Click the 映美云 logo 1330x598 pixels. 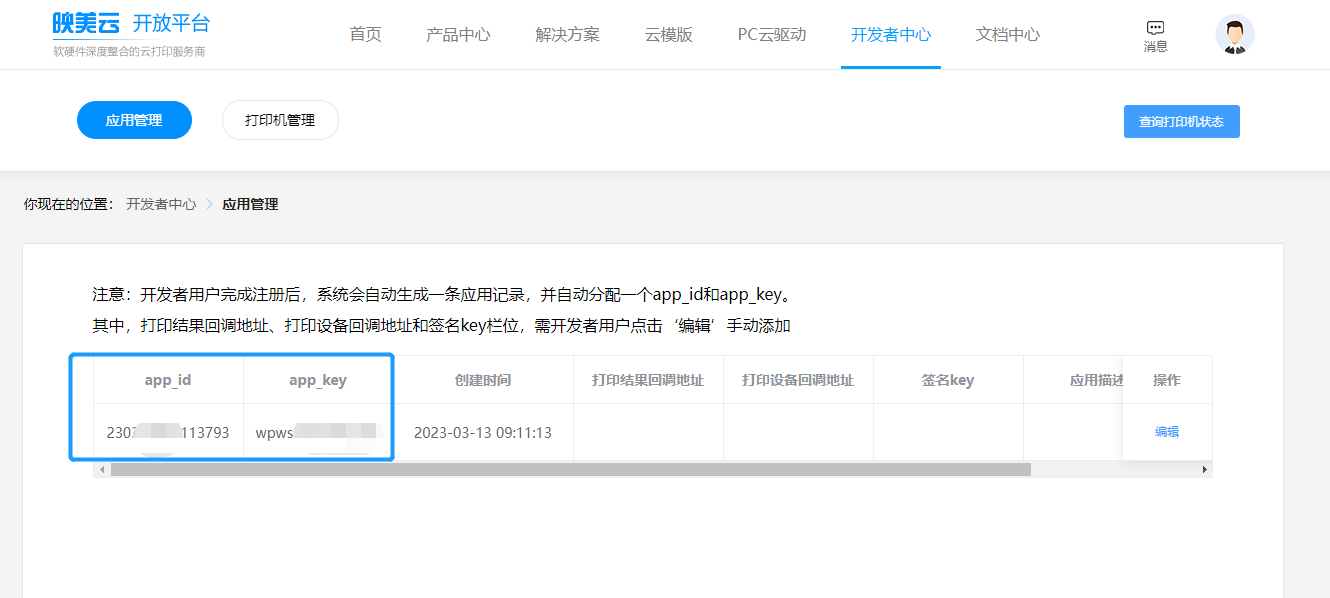click(86, 25)
